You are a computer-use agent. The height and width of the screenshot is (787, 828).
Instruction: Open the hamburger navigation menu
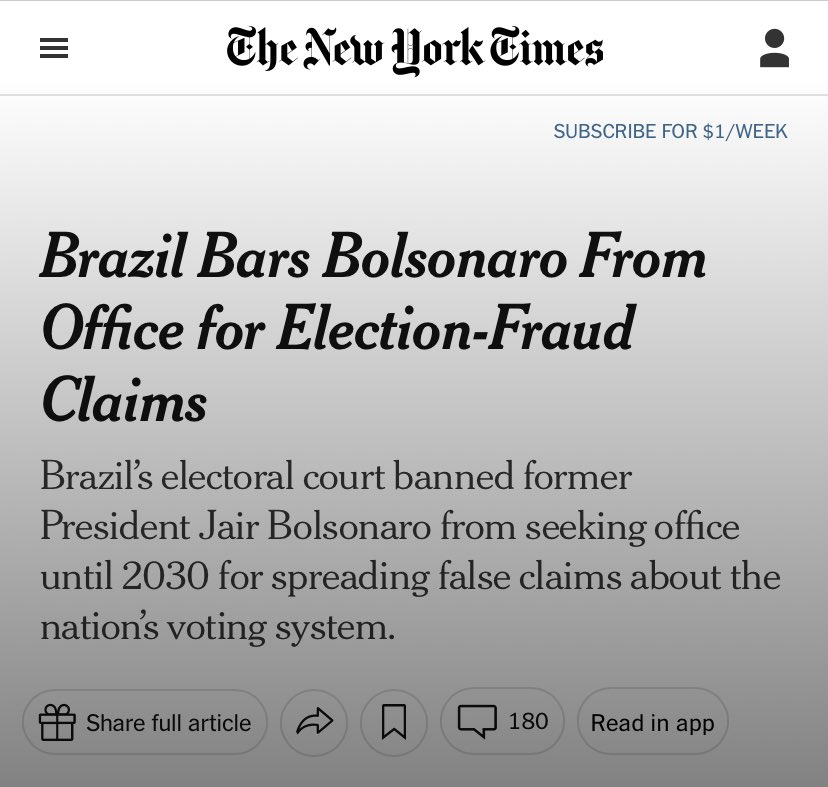click(x=54, y=49)
